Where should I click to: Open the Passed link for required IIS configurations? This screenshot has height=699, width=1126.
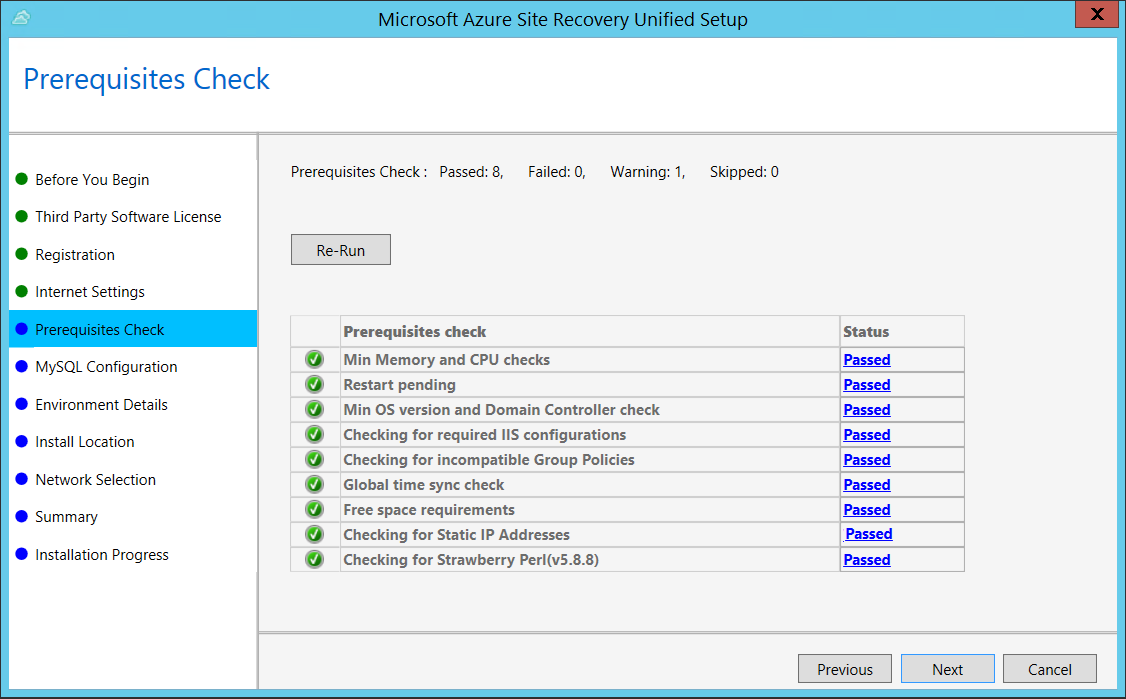coord(866,434)
